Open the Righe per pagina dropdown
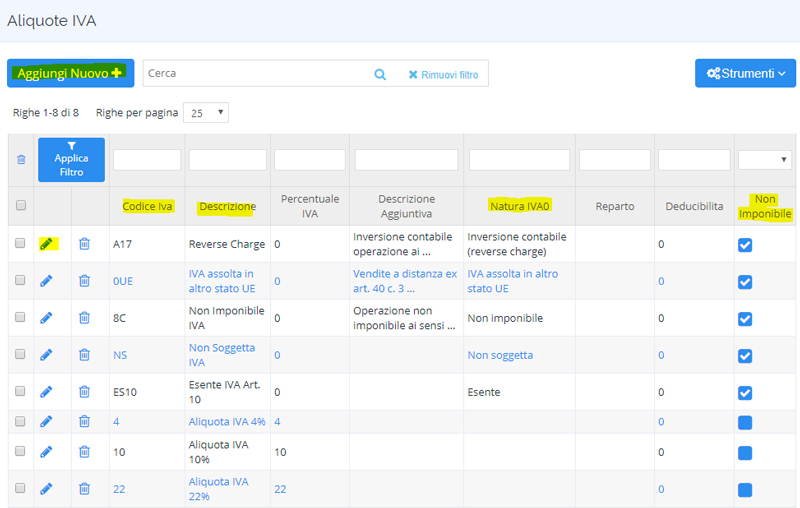This screenshot has width=800, height=508. 206,113
